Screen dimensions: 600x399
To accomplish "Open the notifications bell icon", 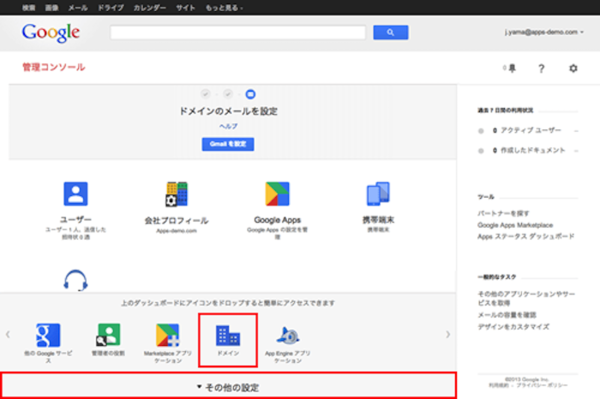I will [512, 68].
